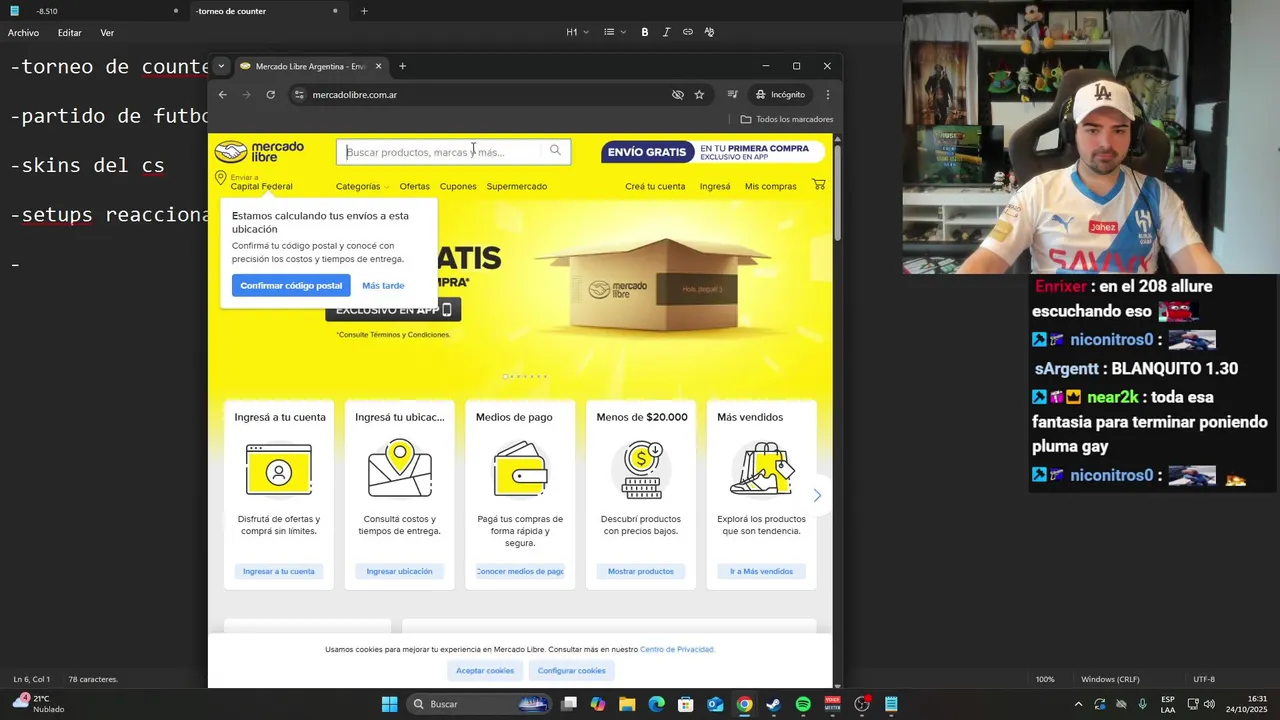Open Chrome media controls icon
This screenshot has width=1280, height=720.
tap(732, 95)
